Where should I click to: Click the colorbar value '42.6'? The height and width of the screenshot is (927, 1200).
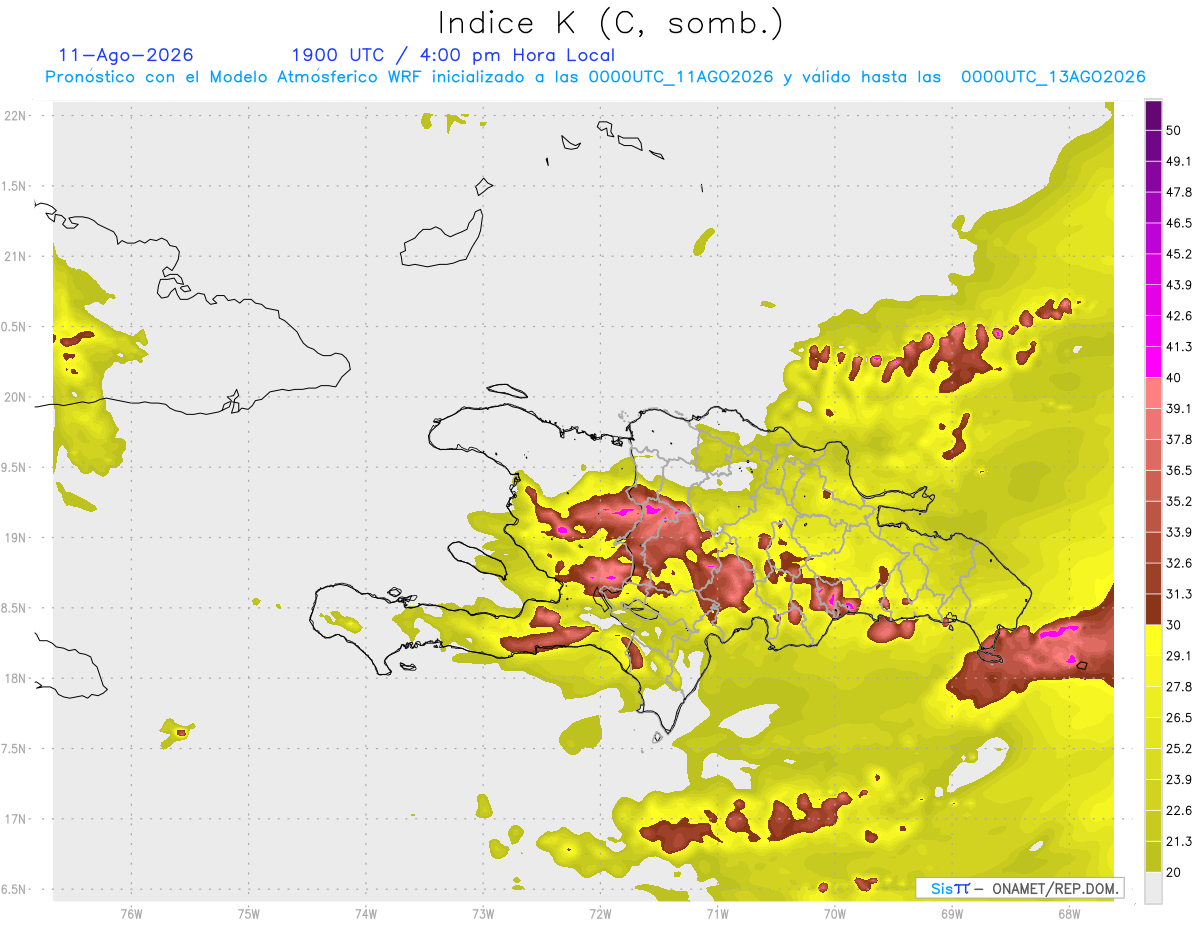pyautogui.click(x=1179, y=316)
